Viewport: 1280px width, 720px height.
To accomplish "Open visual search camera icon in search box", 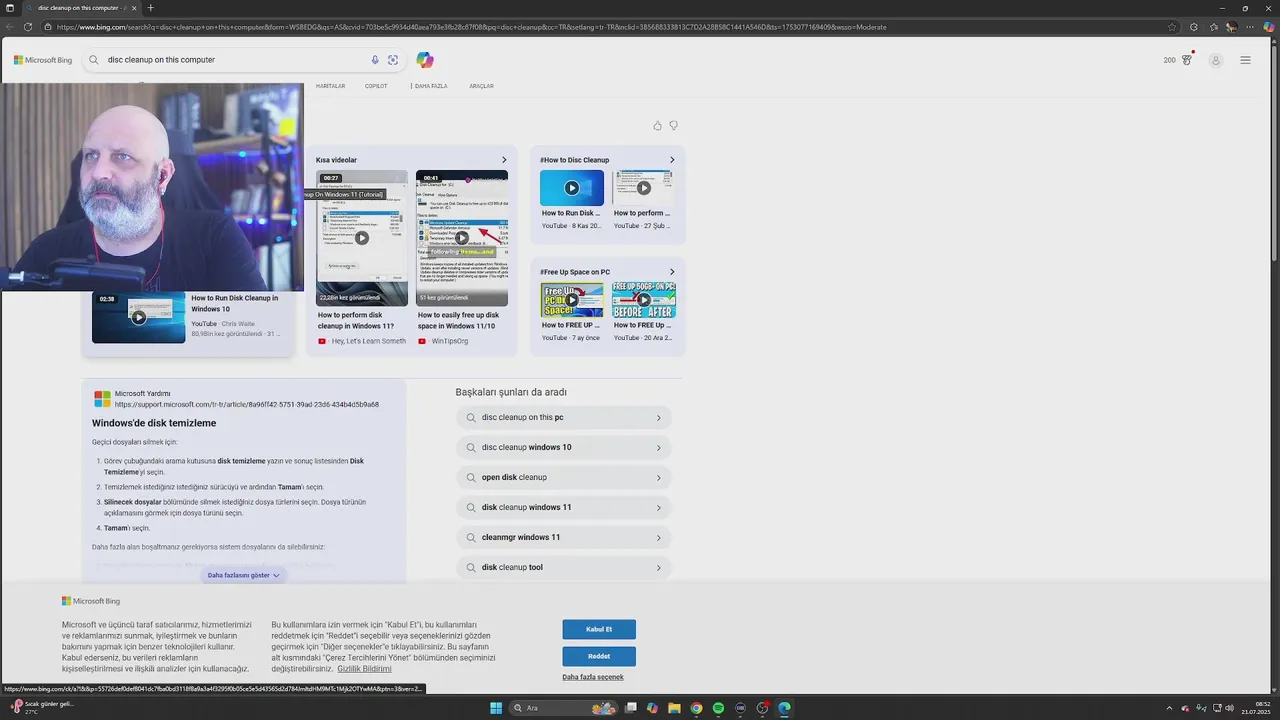I will pyautogui.click(x=393, y=60).
